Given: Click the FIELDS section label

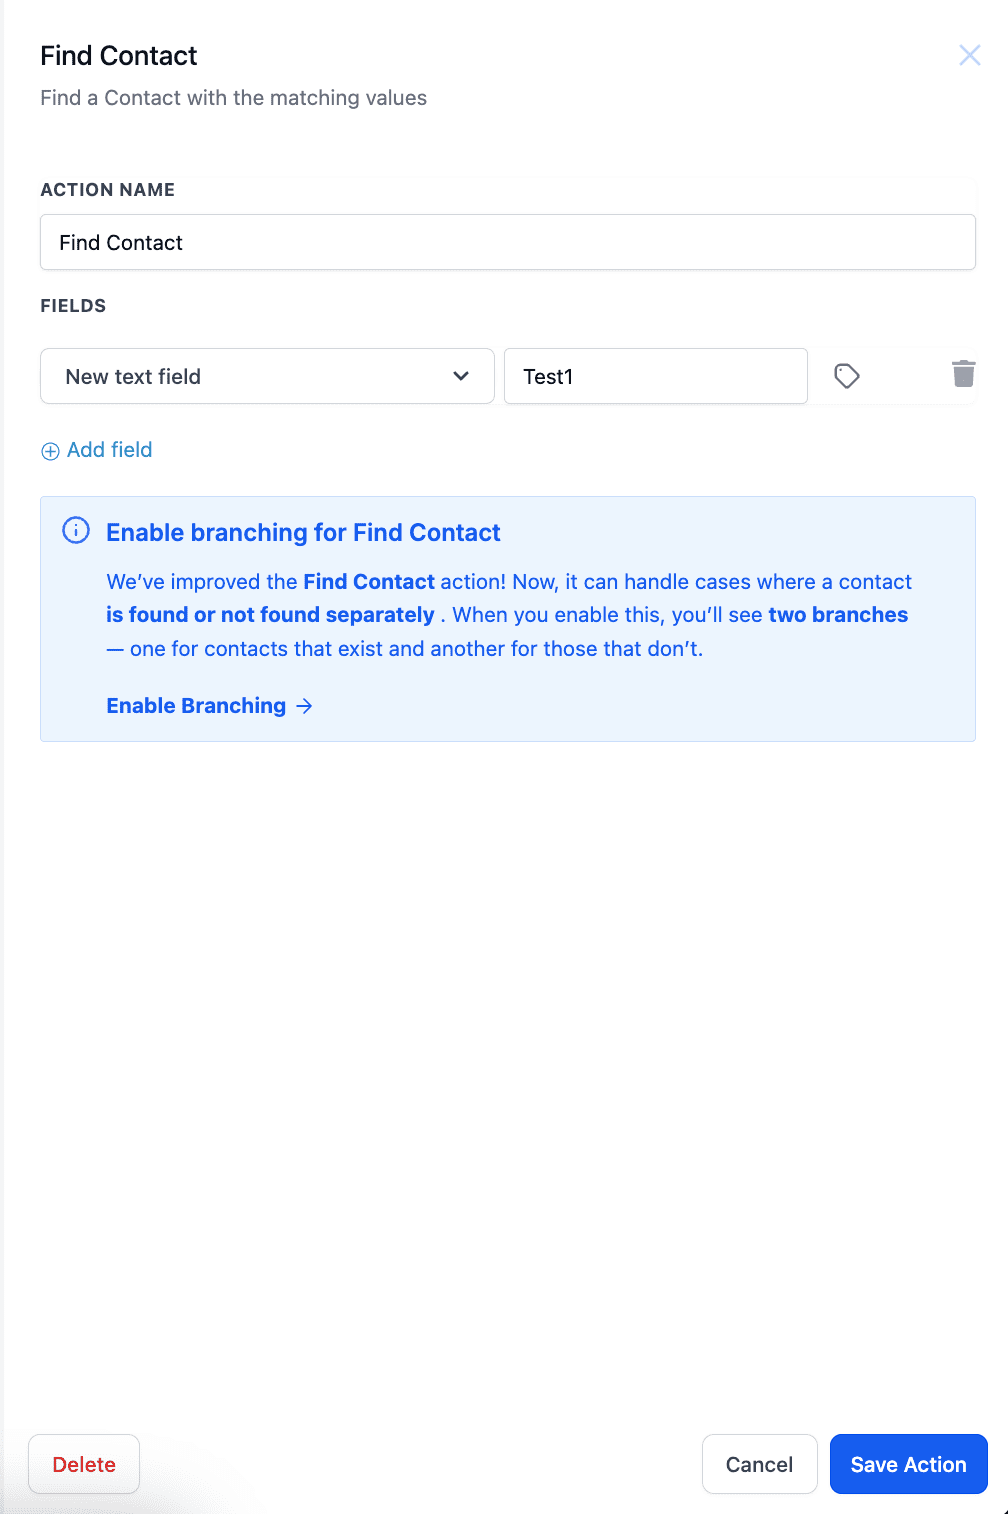Looking at the screenshot, I should click(73, 306).
